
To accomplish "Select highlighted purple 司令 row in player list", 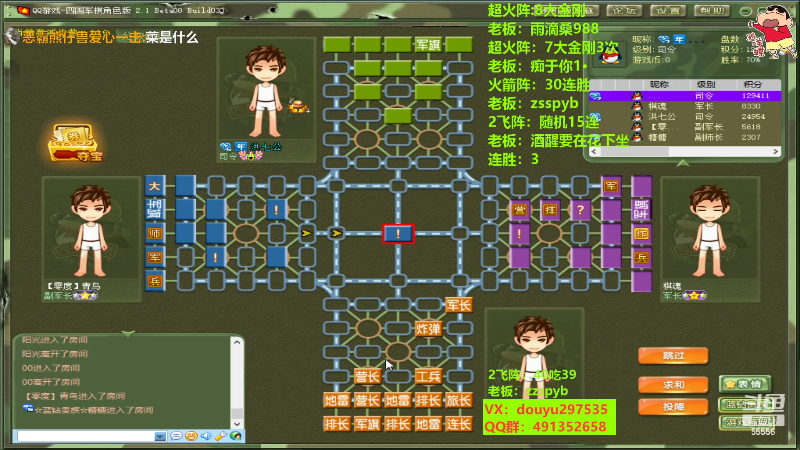I will (x=685, y=96).
